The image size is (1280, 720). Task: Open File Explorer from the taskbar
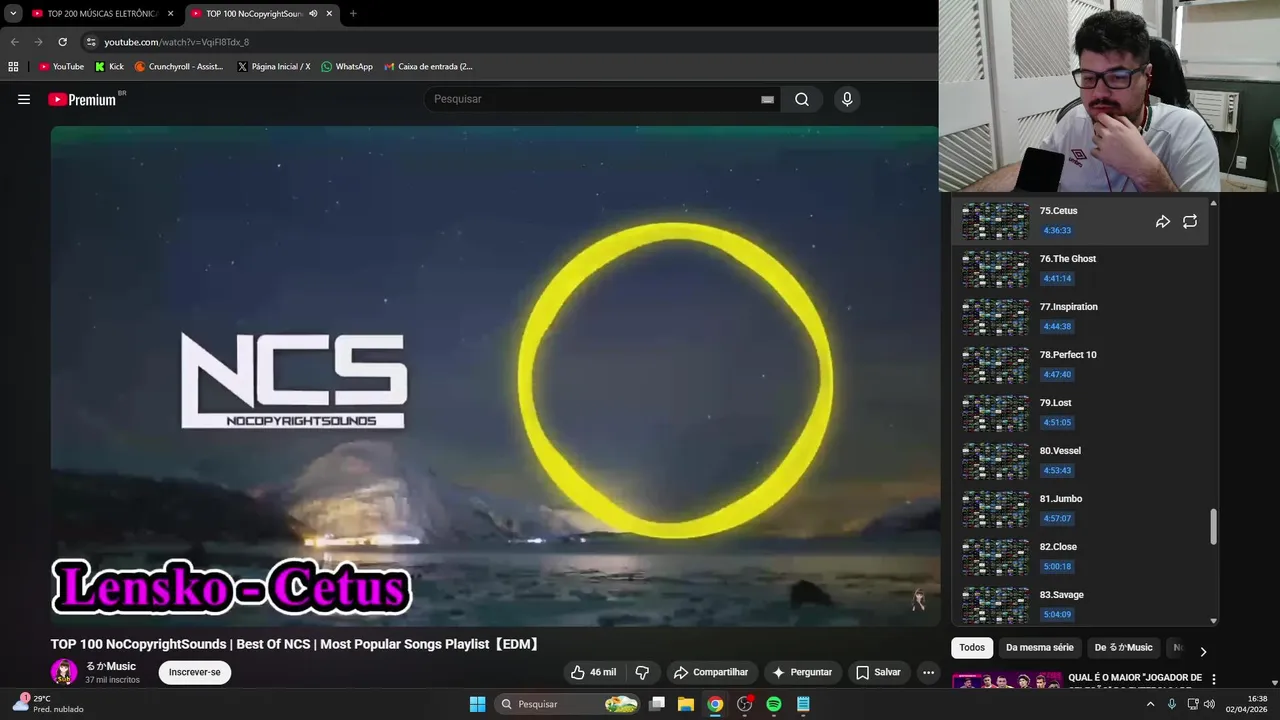tap(686, 704)
